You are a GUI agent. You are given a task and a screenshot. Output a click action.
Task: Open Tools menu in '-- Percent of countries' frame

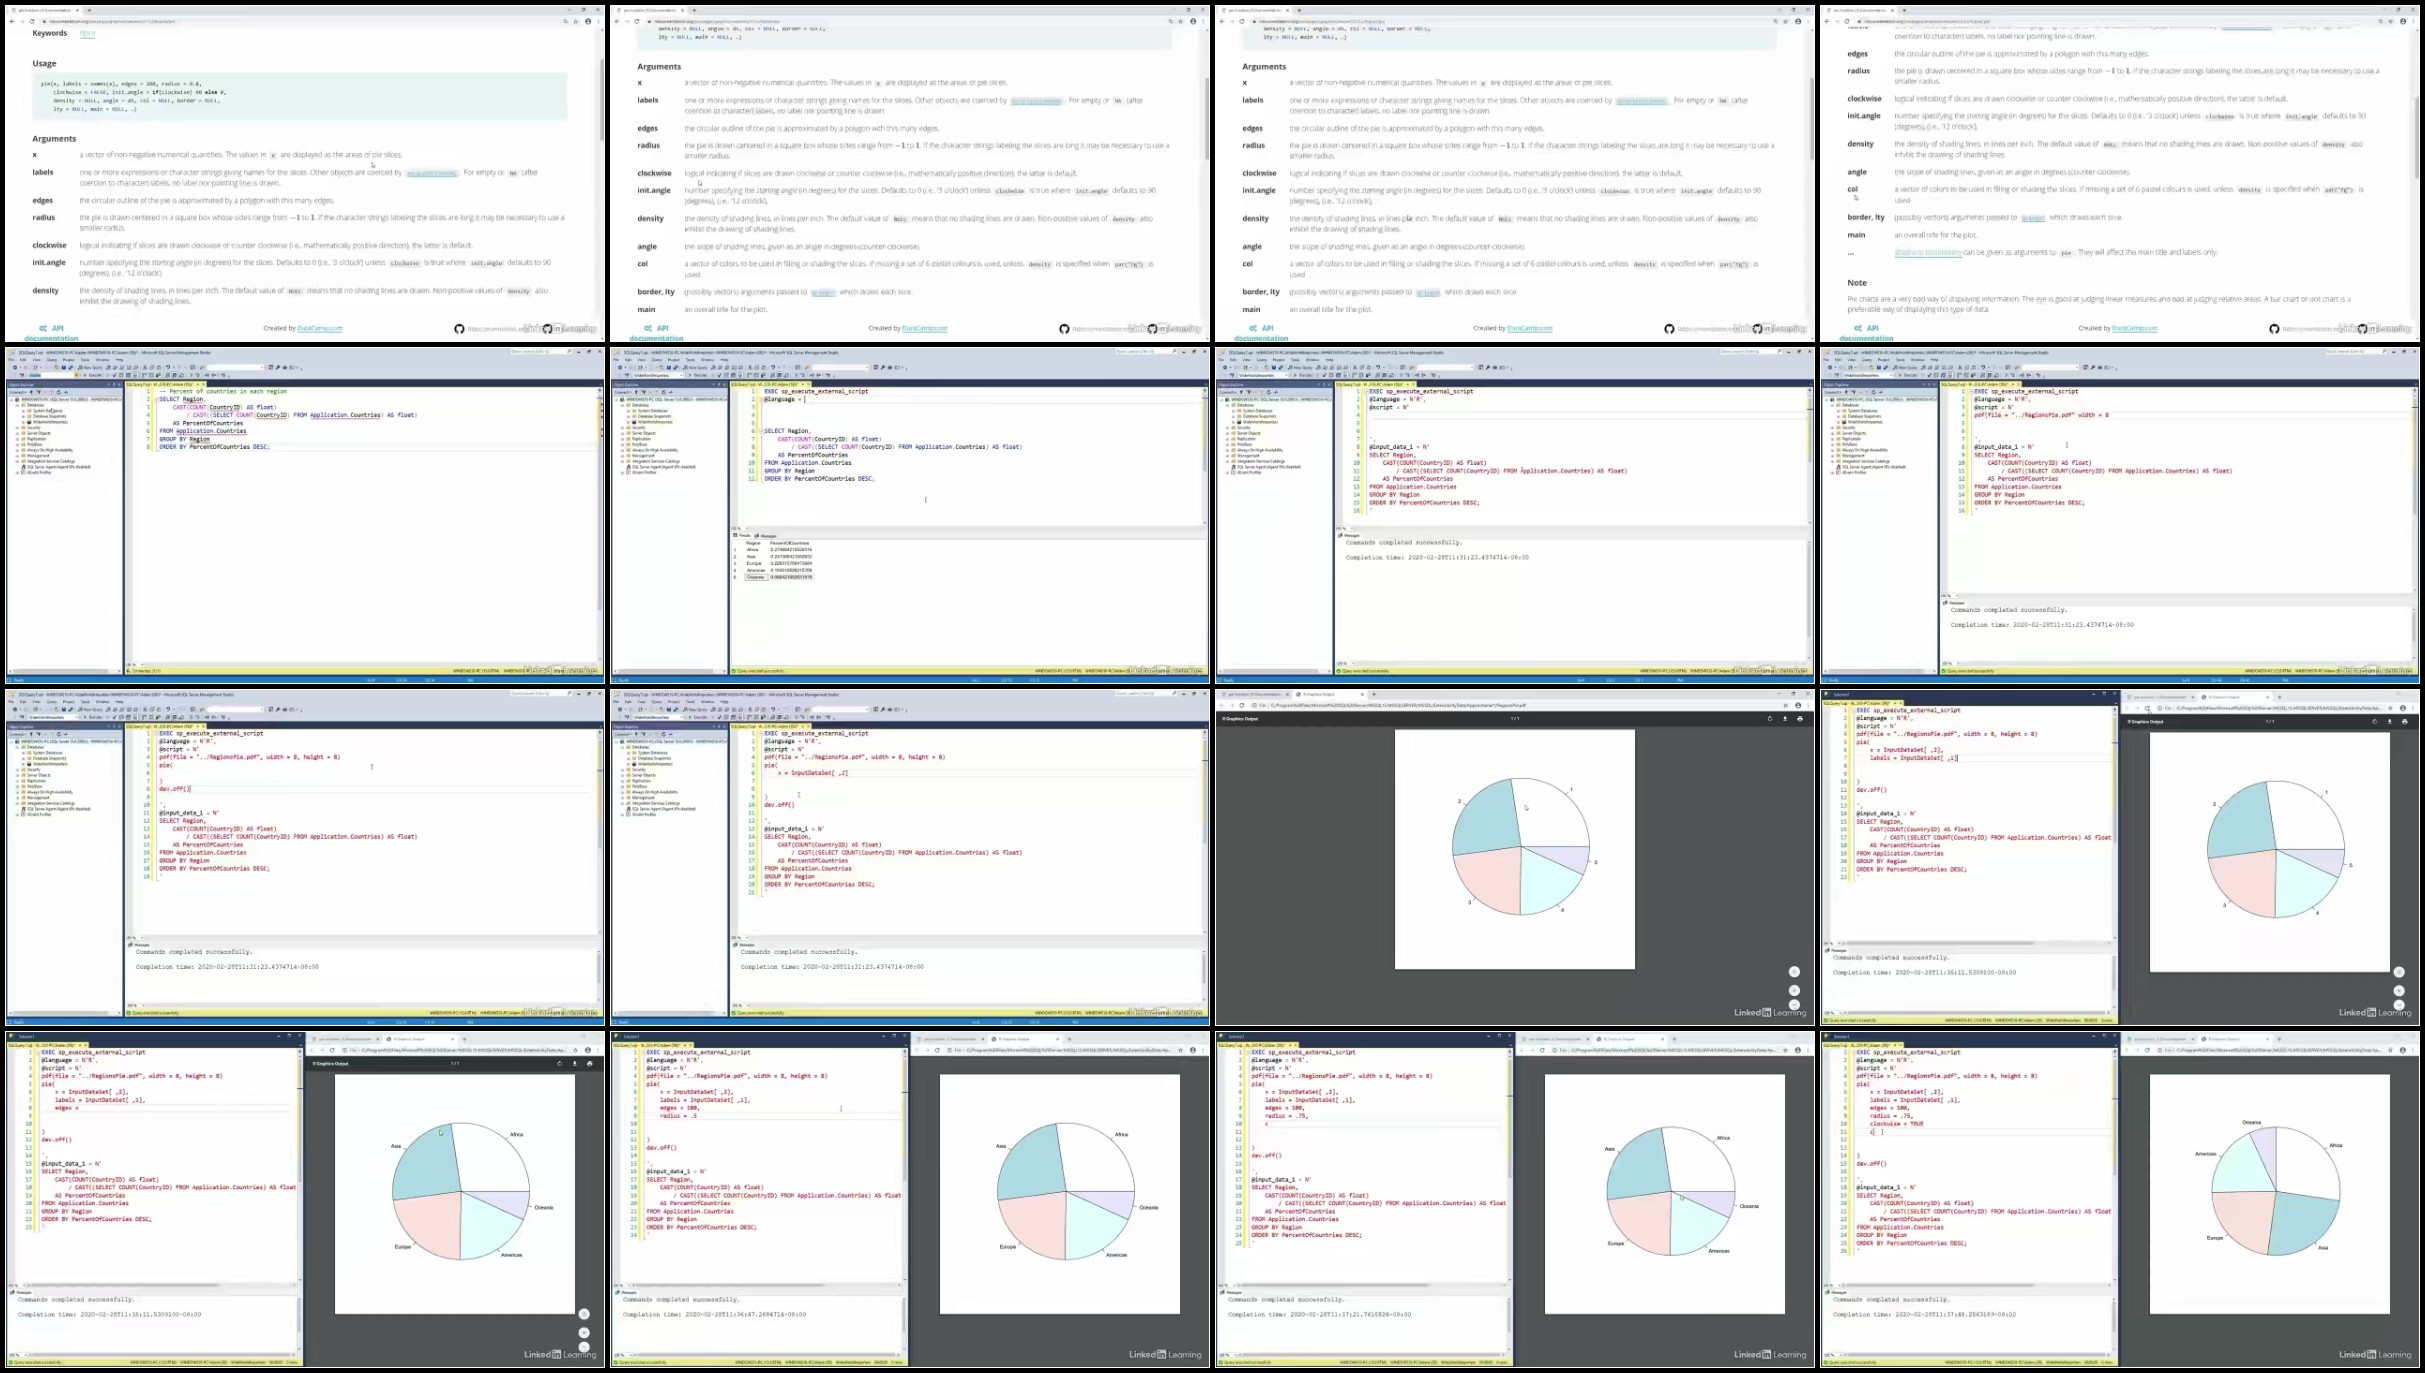coord(85,360)
